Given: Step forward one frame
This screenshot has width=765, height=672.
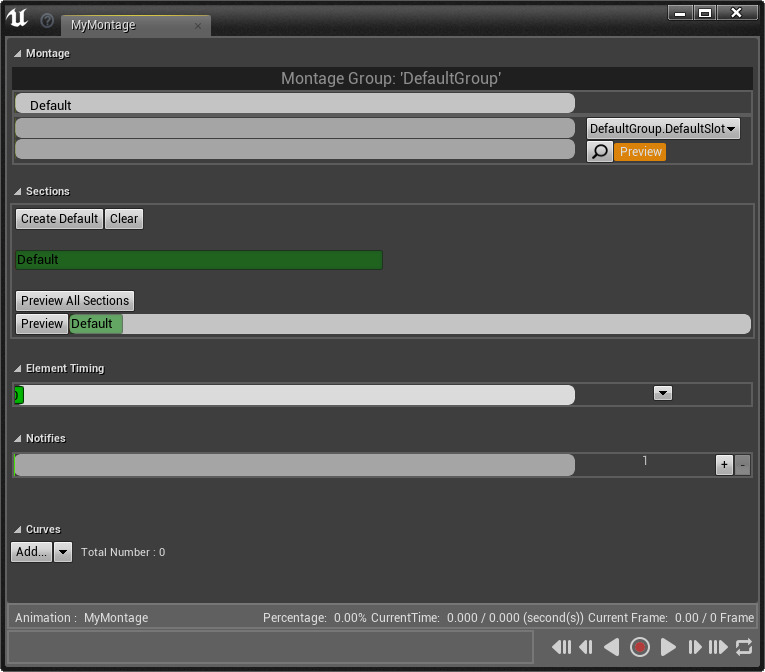Looking at the screenshot, I should click(x=694, y=647).
